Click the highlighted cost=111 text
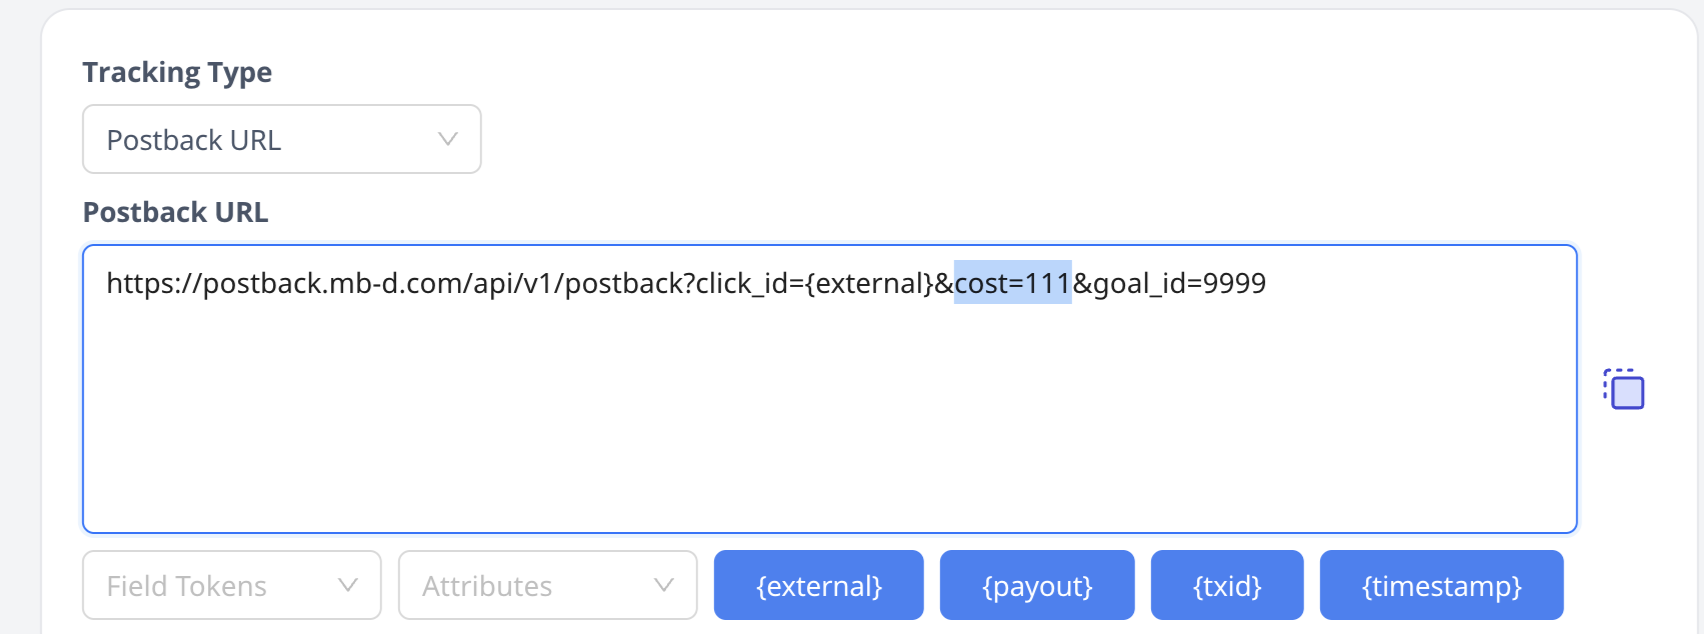Viewport: 1704px width, 634px height. point(1012,283)
